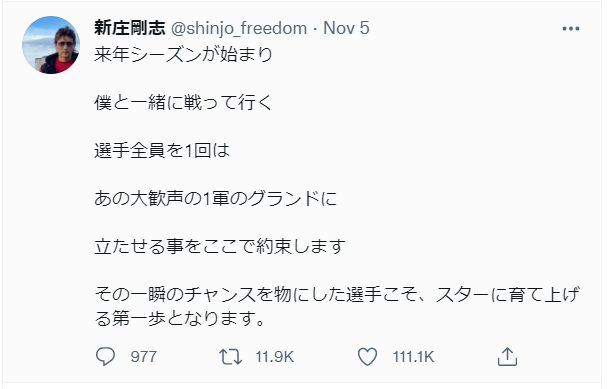This screenshot has height=389, width=616.
Task: Click the tweet line 来年シーズンが始まり
Action: [183, 54]
